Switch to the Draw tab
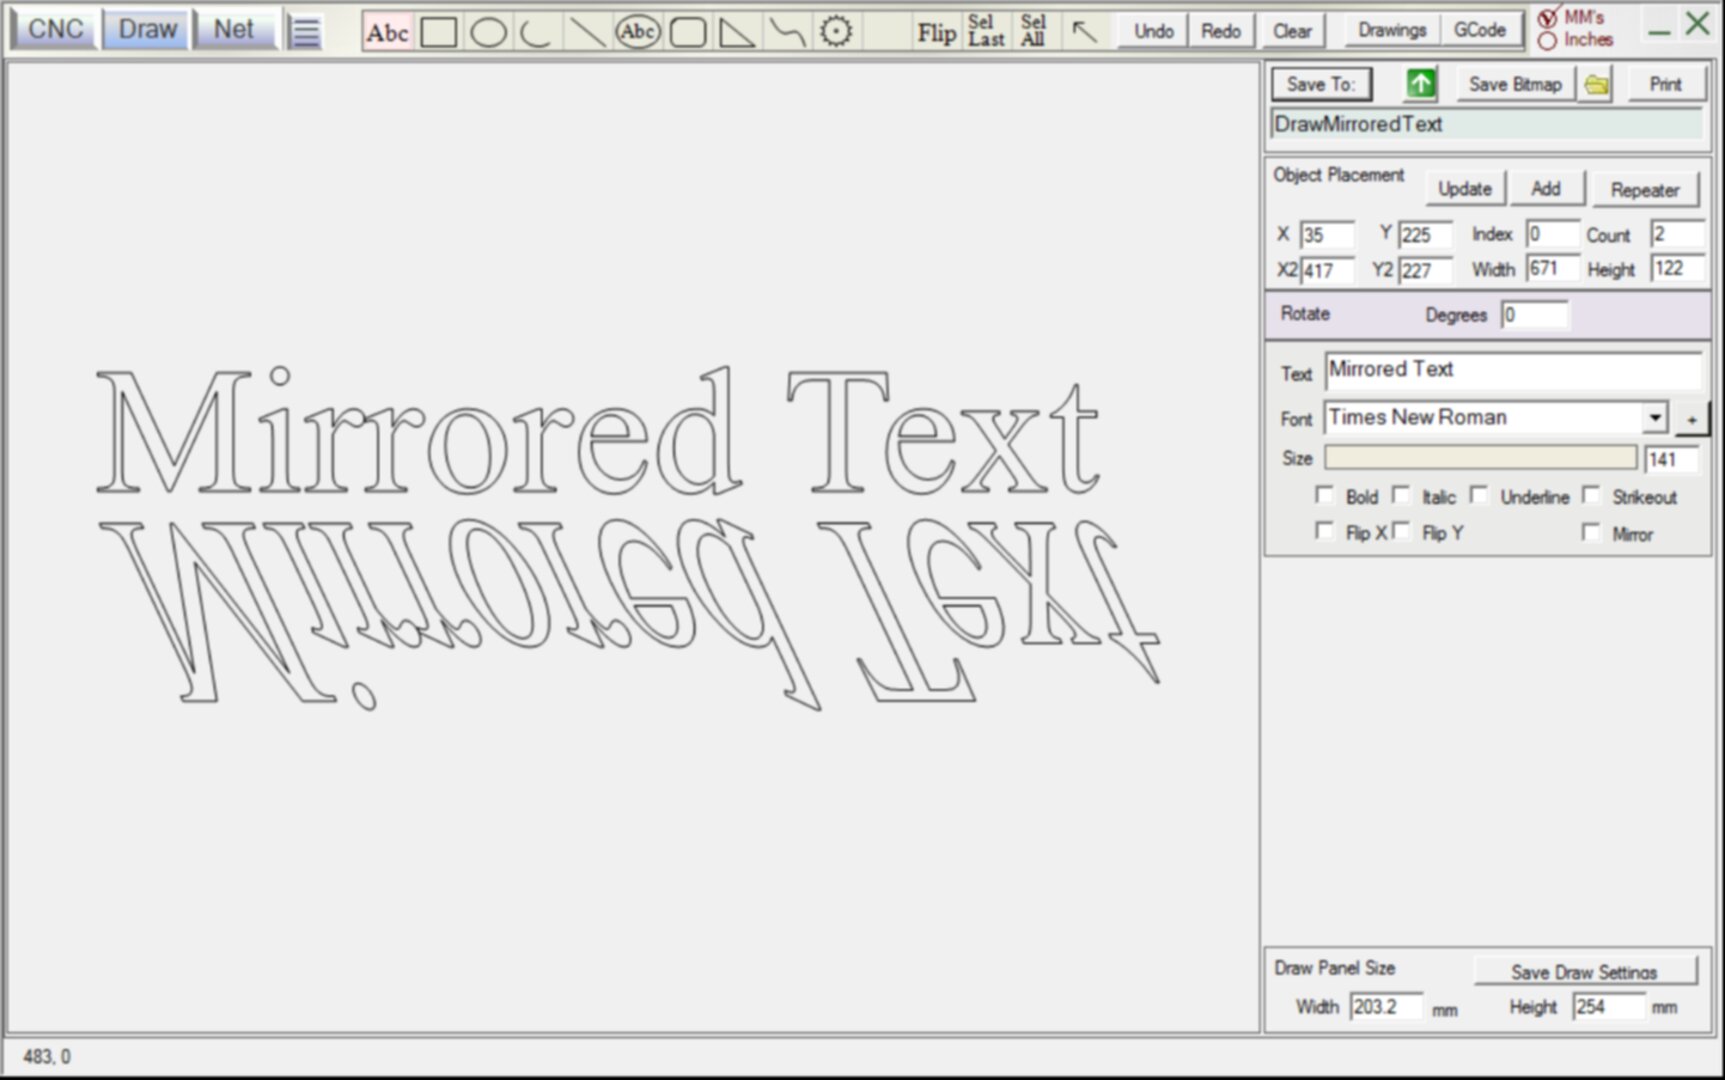This screenshot has height=1080, width=1725. (x=147, y=29)
